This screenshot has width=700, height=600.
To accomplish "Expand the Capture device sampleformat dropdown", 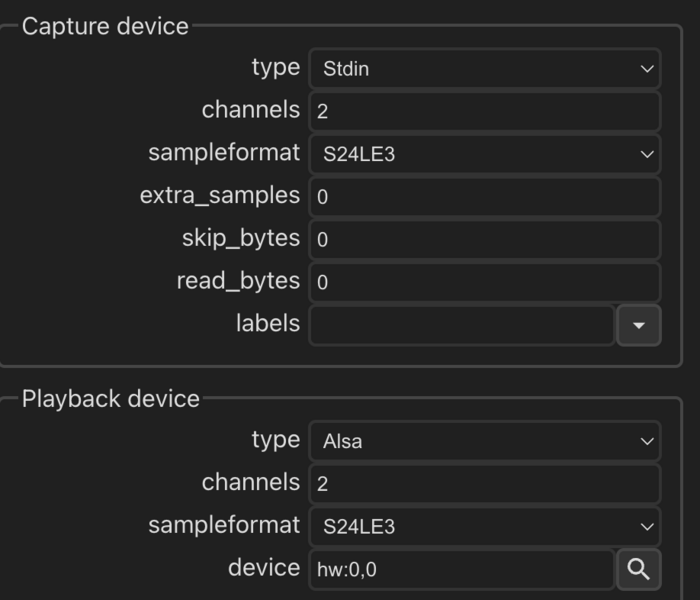I will coord(484,154).
